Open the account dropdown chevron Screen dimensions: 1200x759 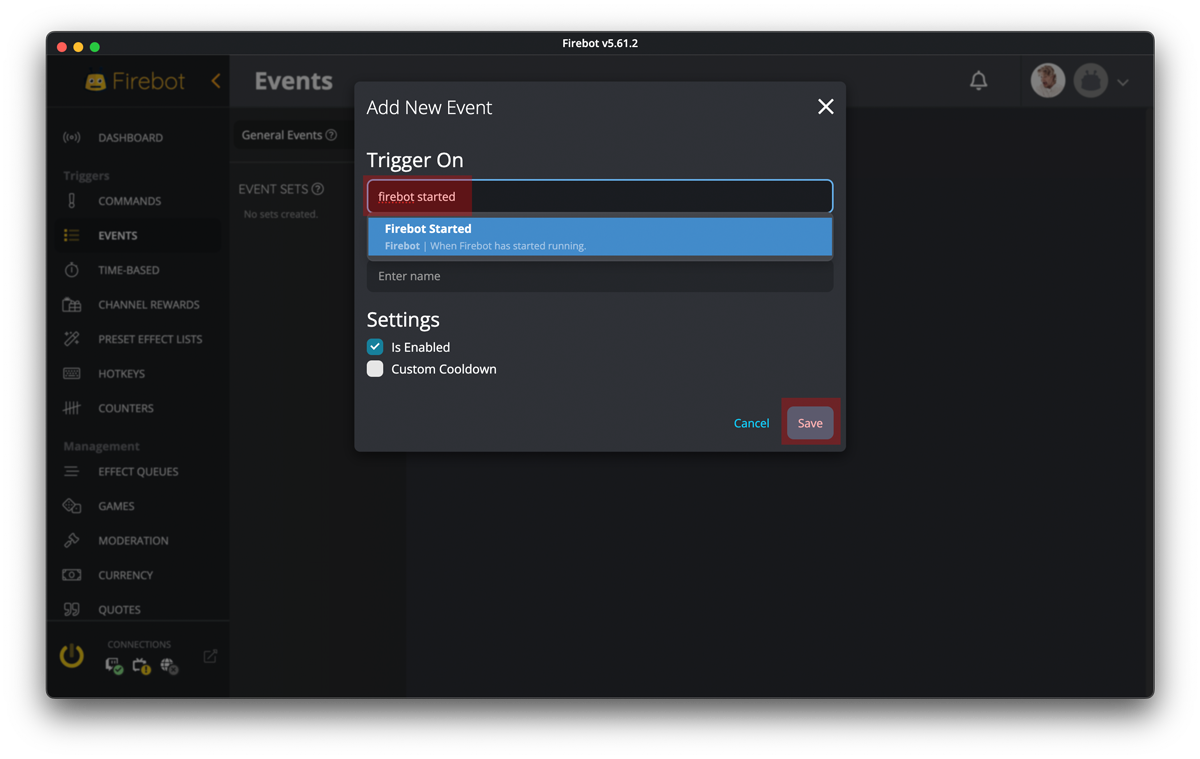pyautogui.click(x=1122, y=81)
